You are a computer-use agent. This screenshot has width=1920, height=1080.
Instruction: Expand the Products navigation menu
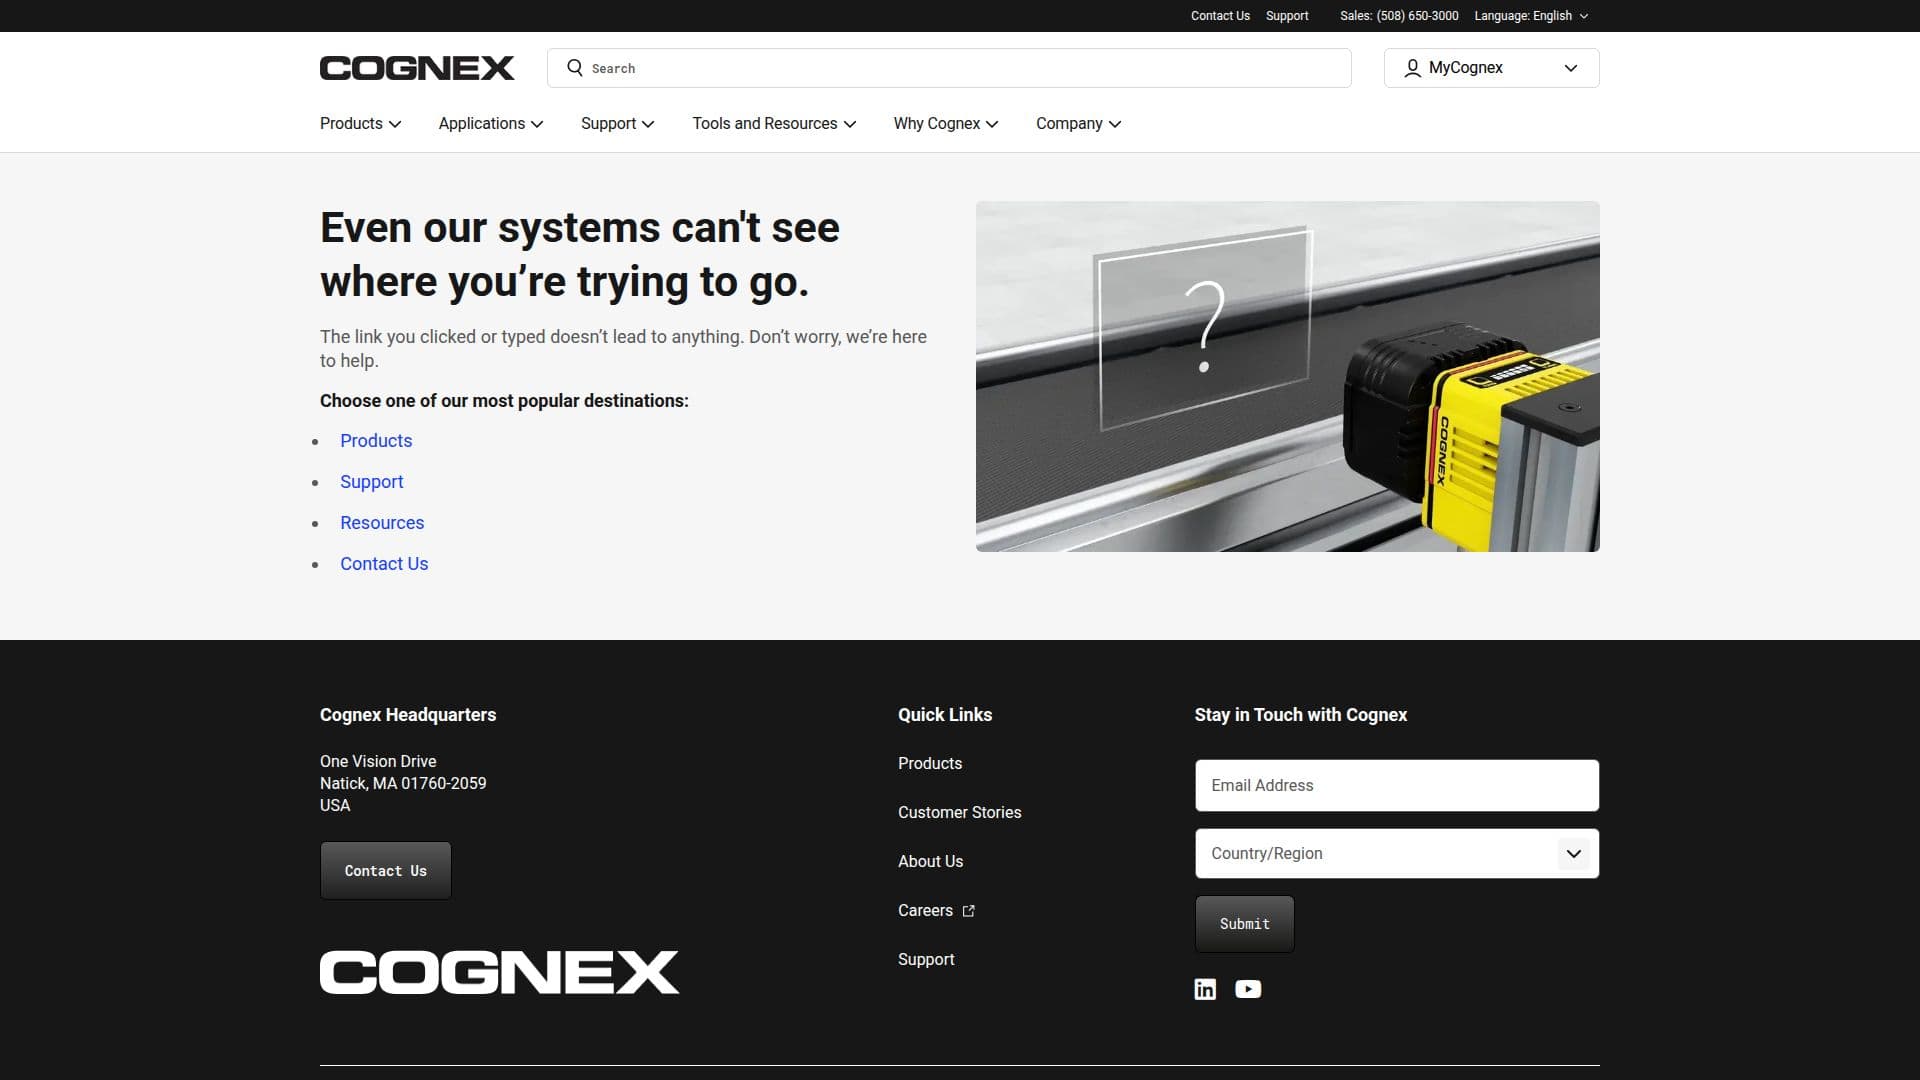coord(360,124)
